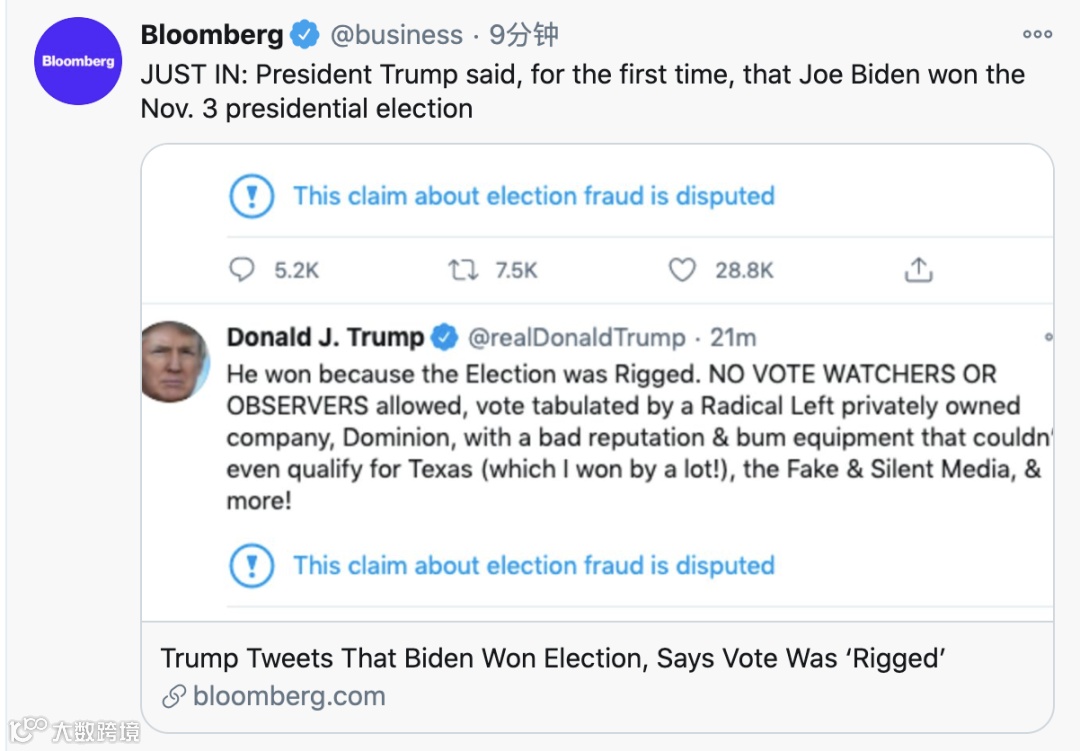
Task: Click the exclamation icon below Trump's tweet text
Action: (251, 565)
